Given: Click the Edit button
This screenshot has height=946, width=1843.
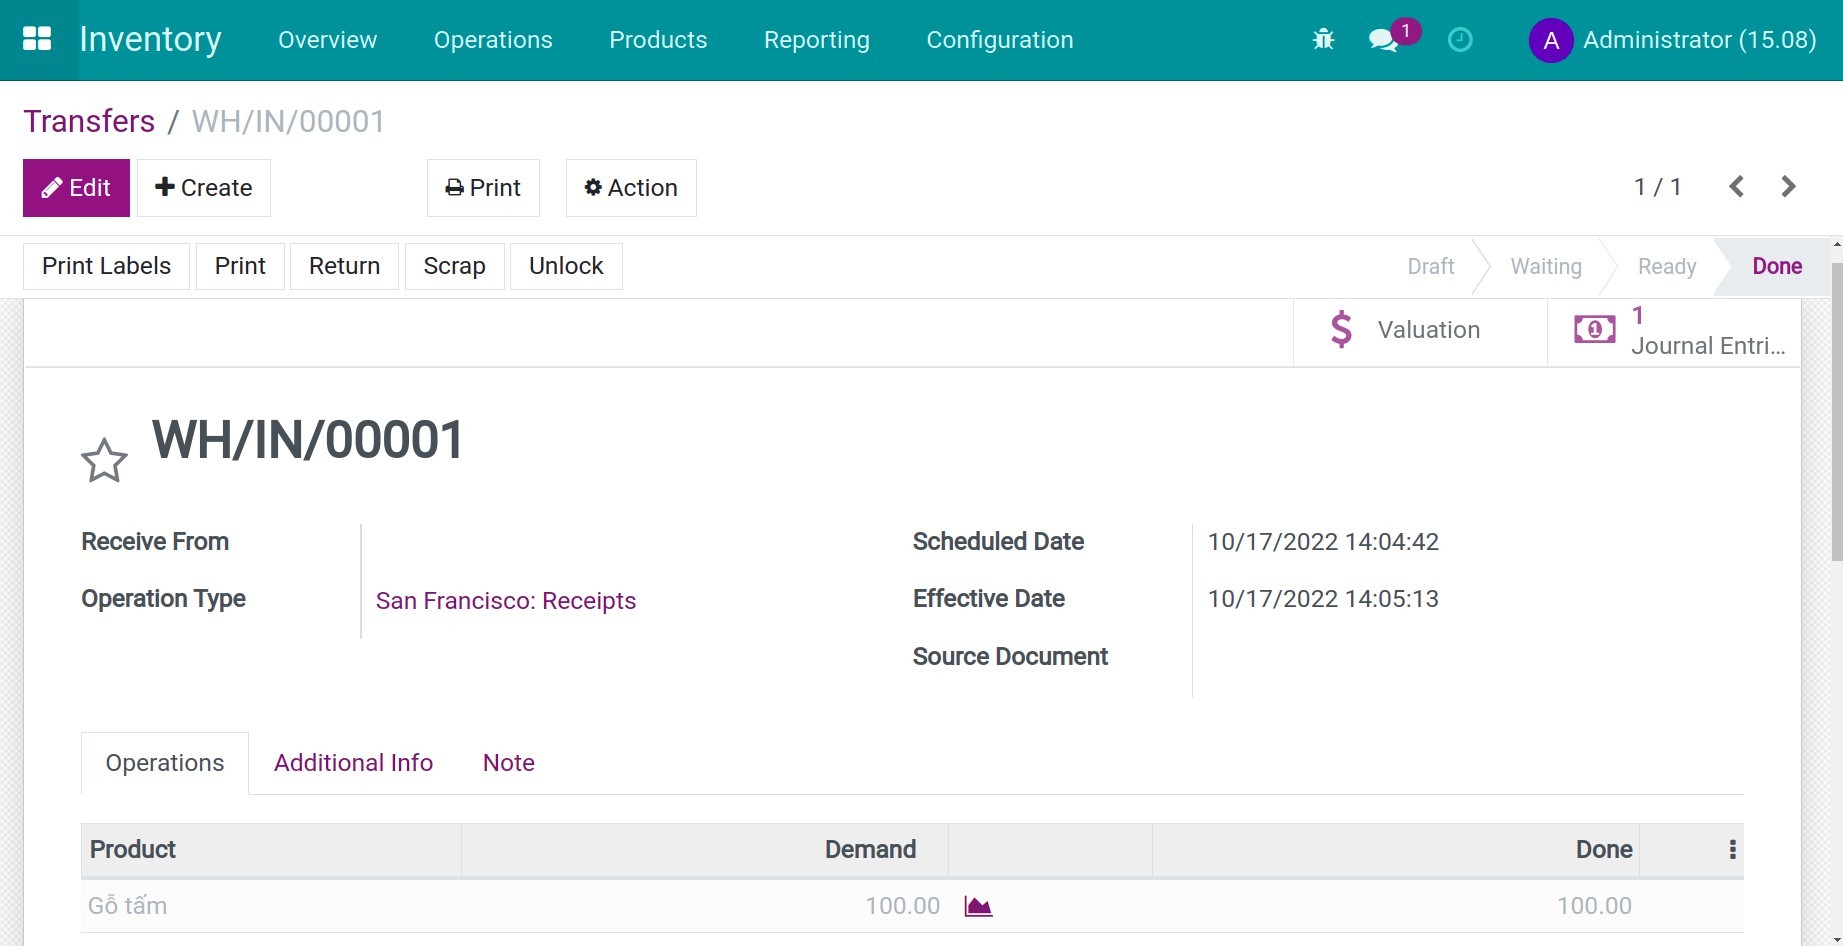Looking at the screenshot, I should point(76,188).
